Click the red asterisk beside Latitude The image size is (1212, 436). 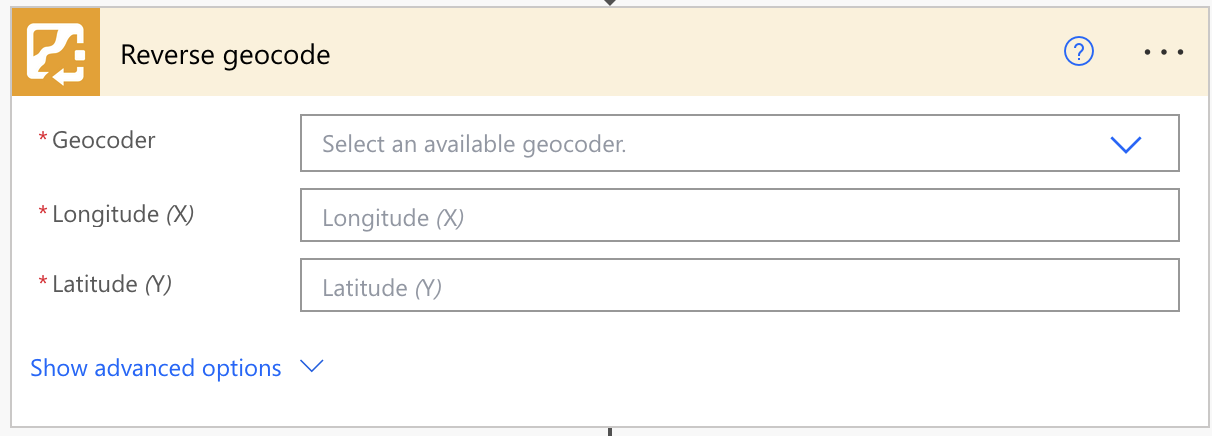point(43,284)
